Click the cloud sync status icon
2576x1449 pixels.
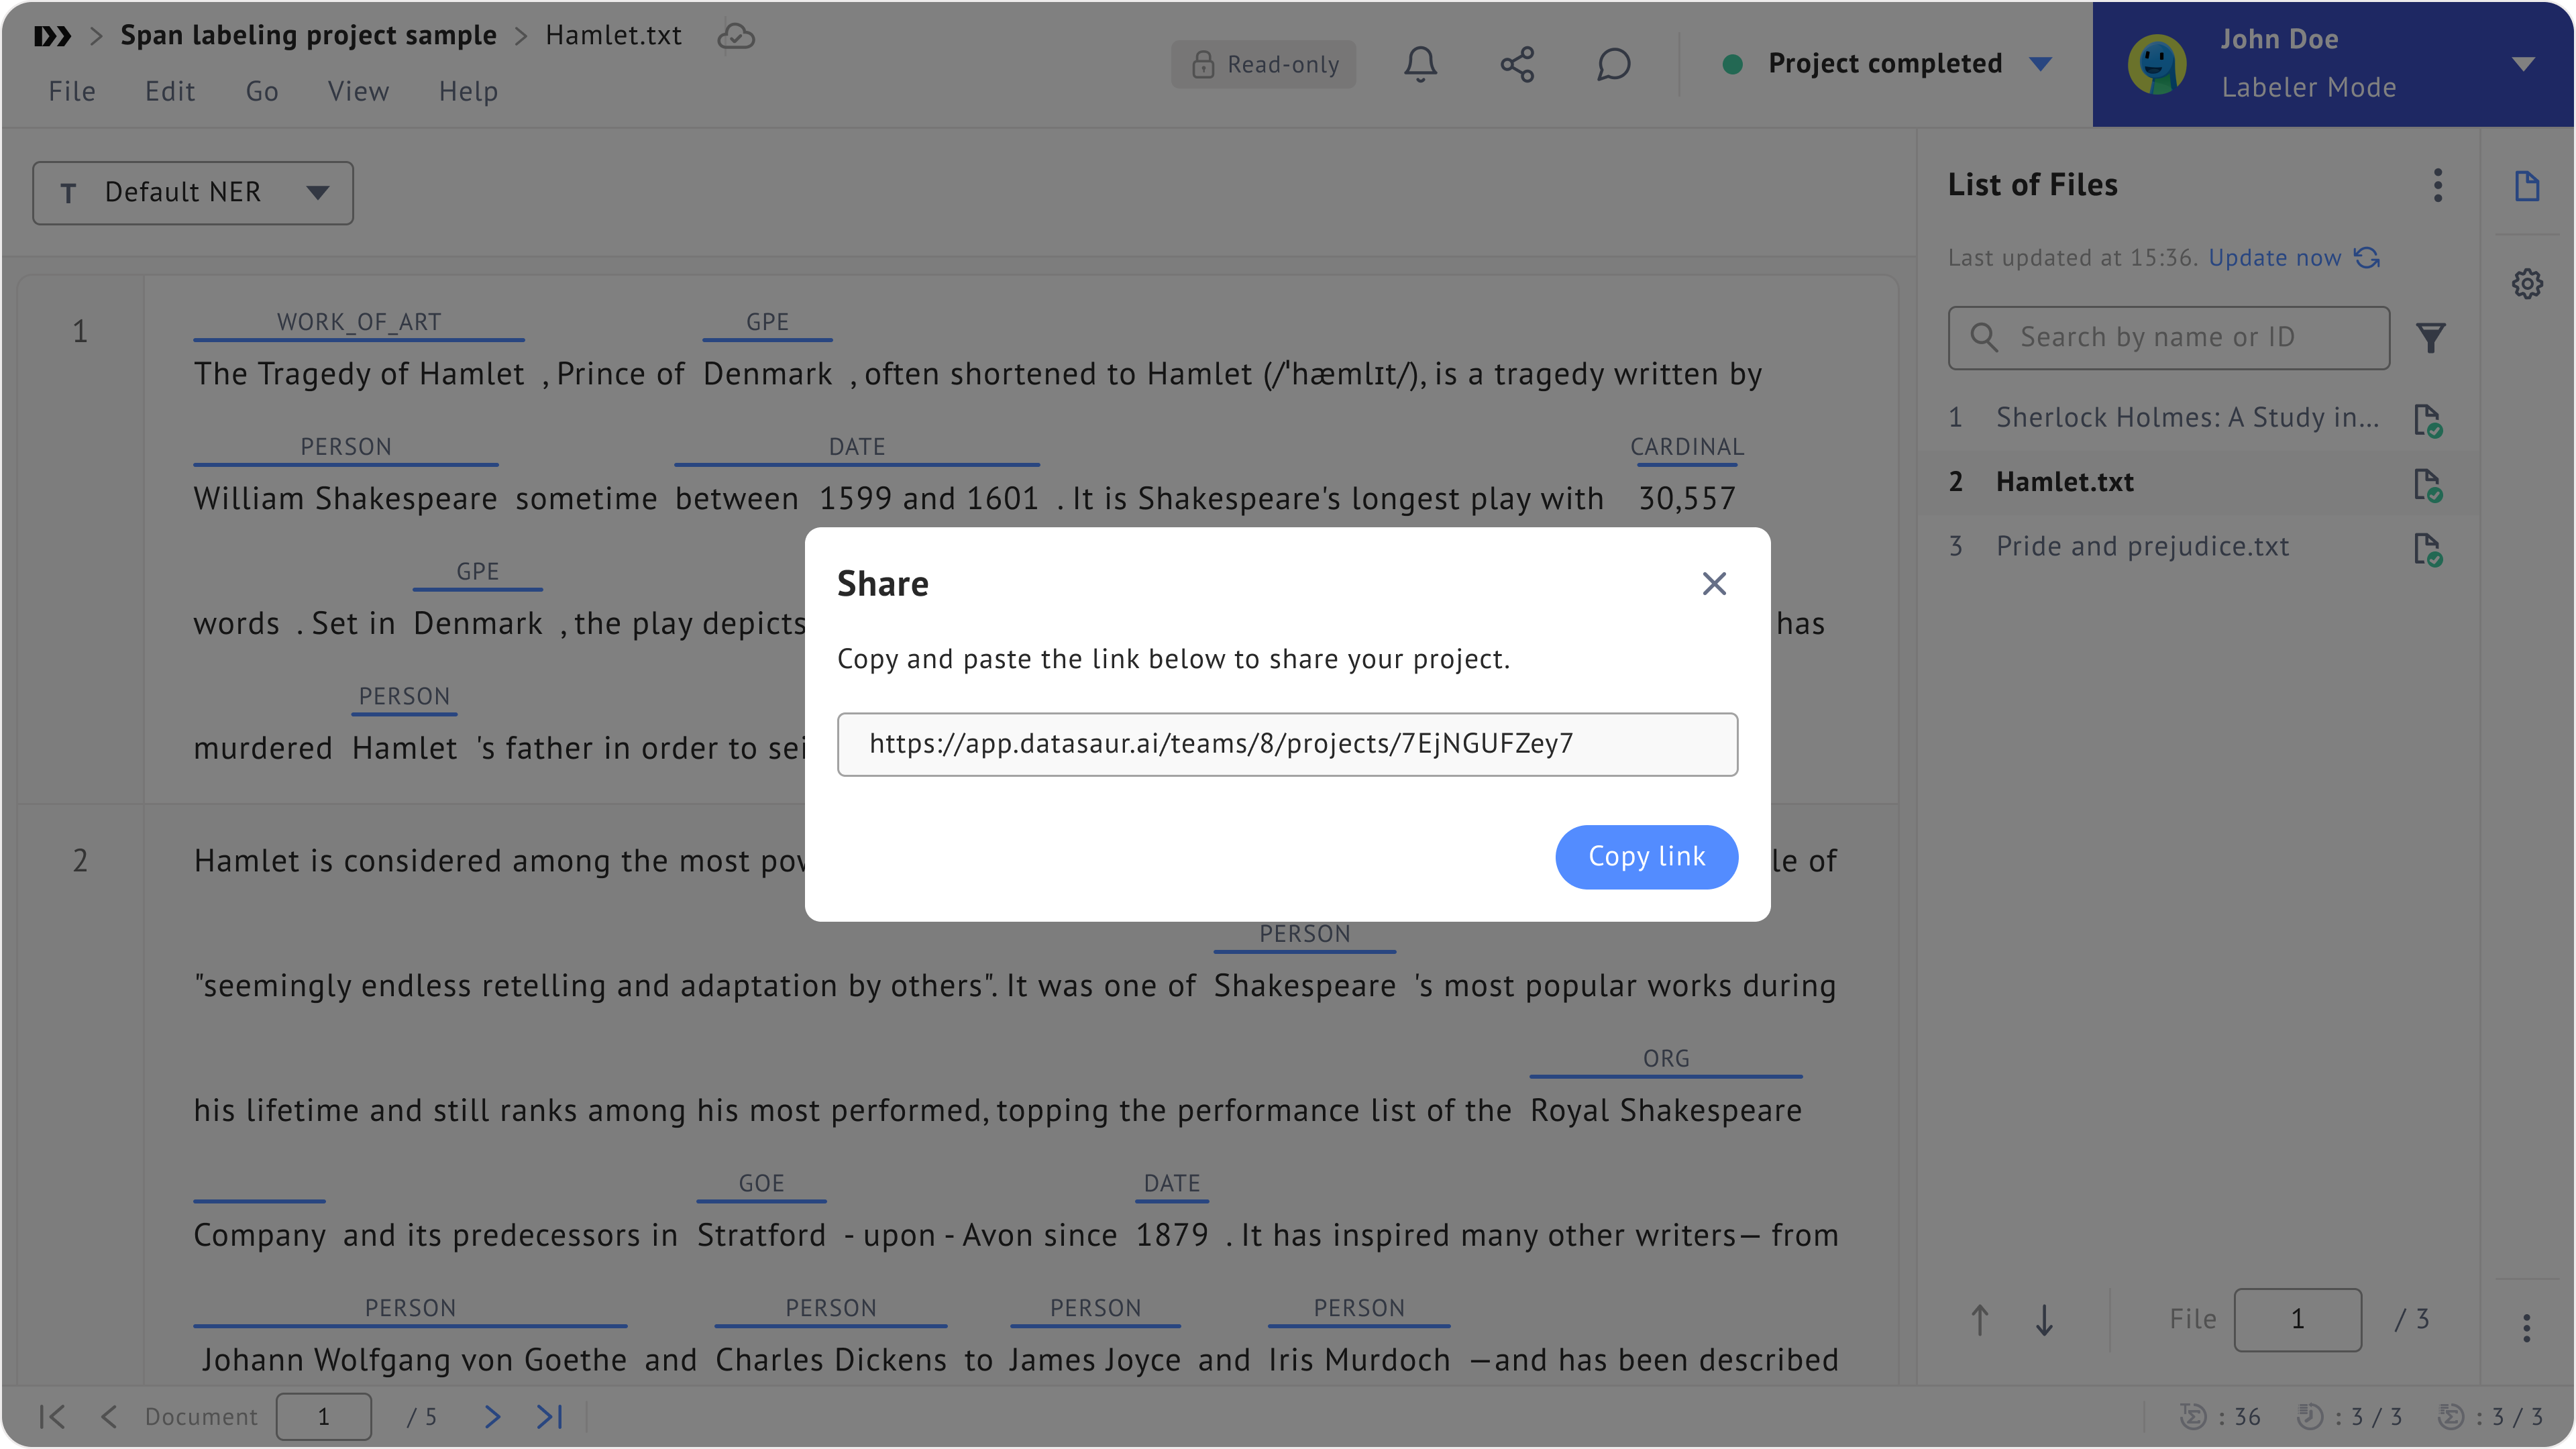(736, 36)
